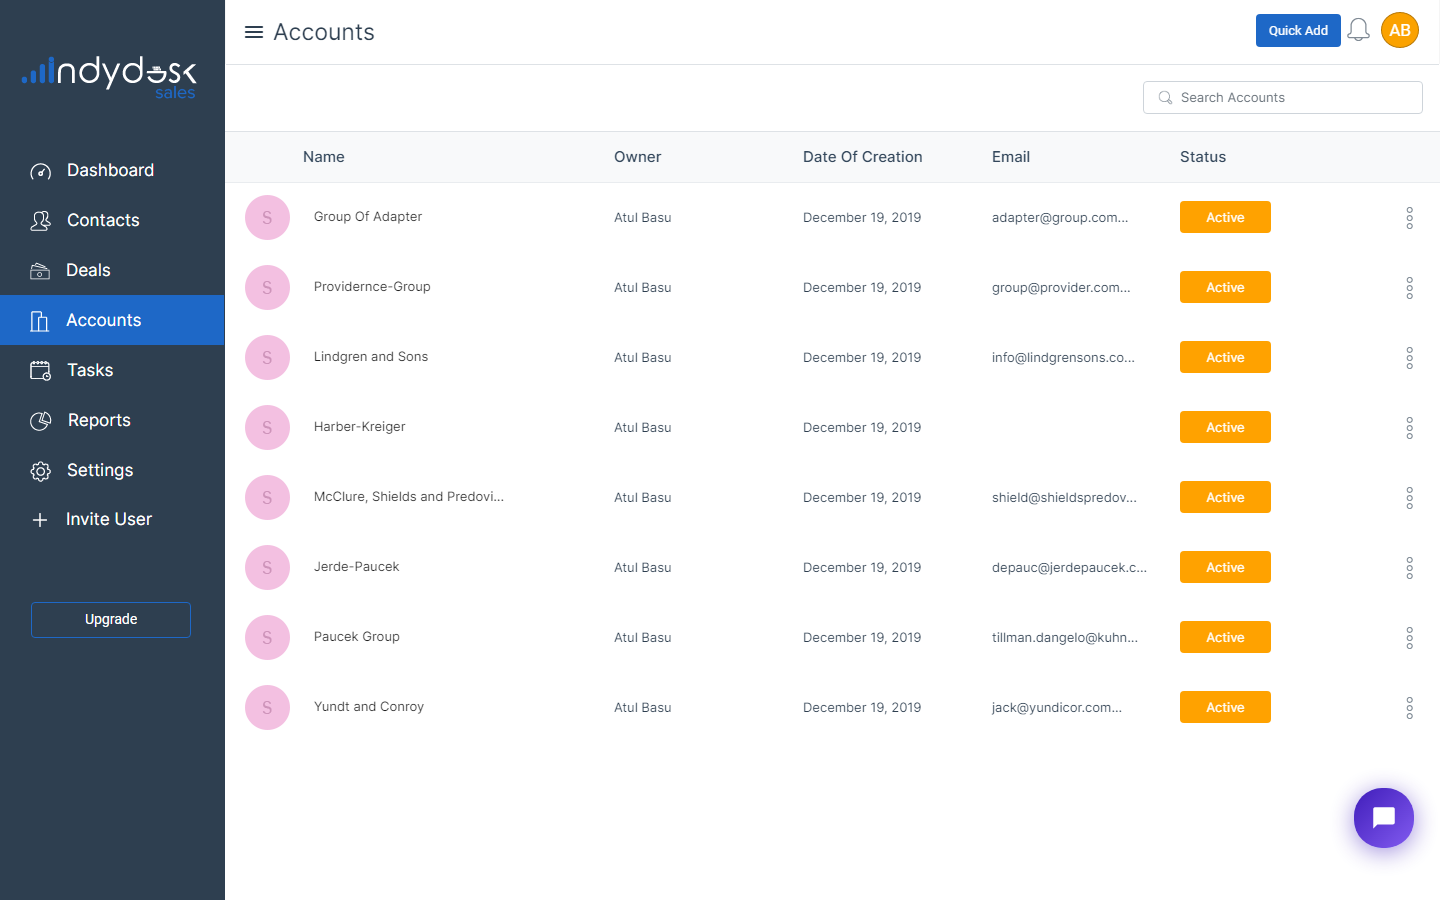This screenshot has height=900, width=1440.
Task: Open the Lindgren and Sons account
Action: point(371,357)
